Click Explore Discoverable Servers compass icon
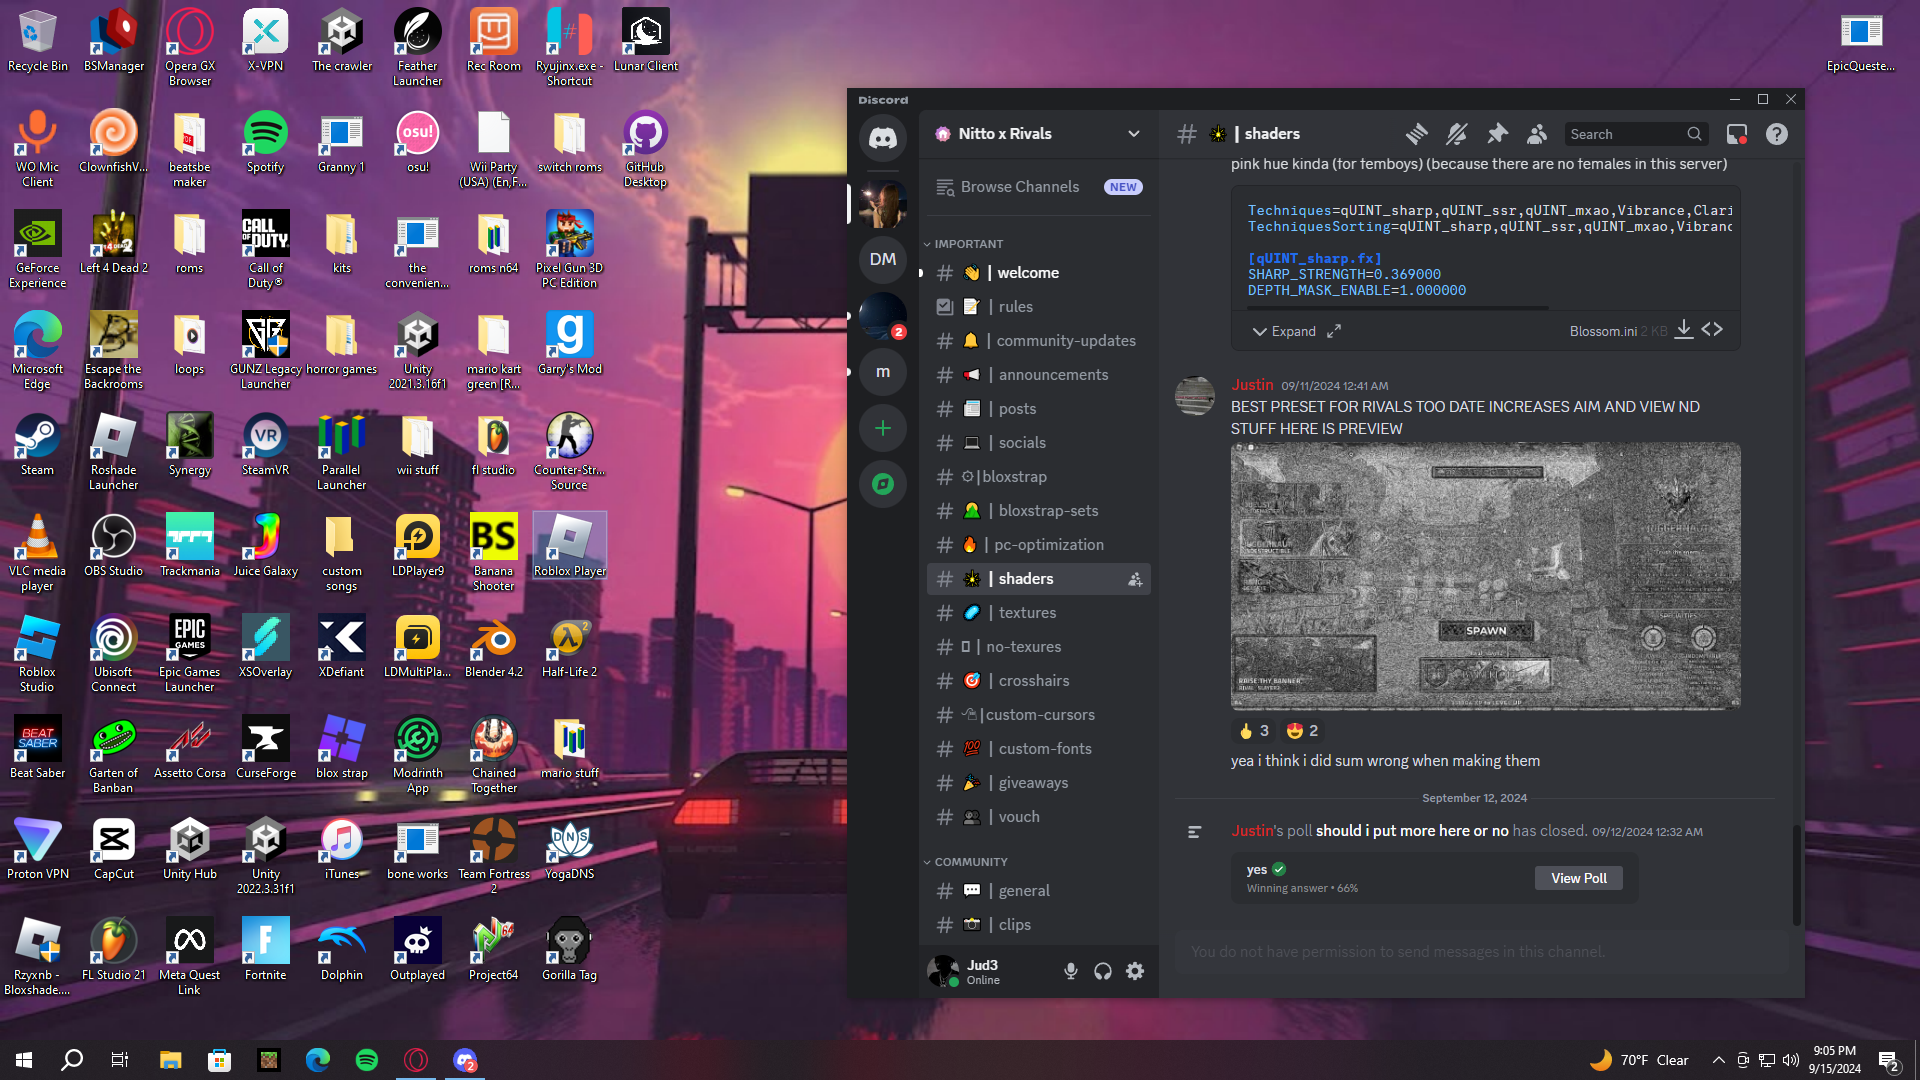1920x1080 pixels. coord(883,485)
